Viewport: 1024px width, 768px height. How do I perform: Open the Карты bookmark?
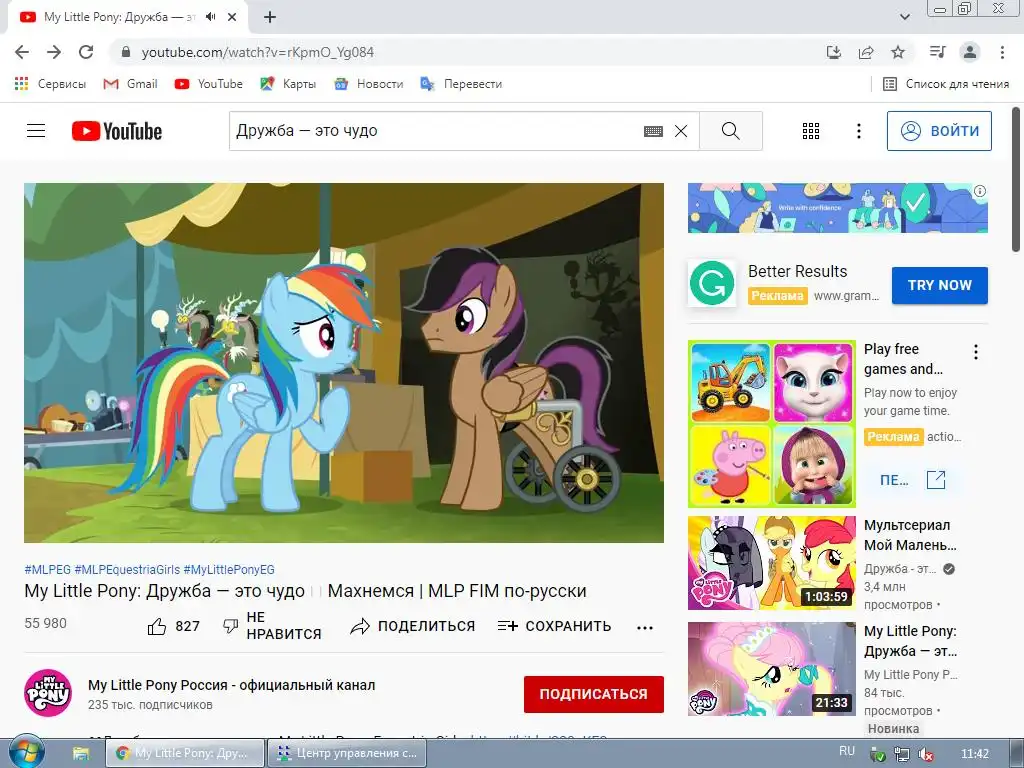click(x=288, y=84)
